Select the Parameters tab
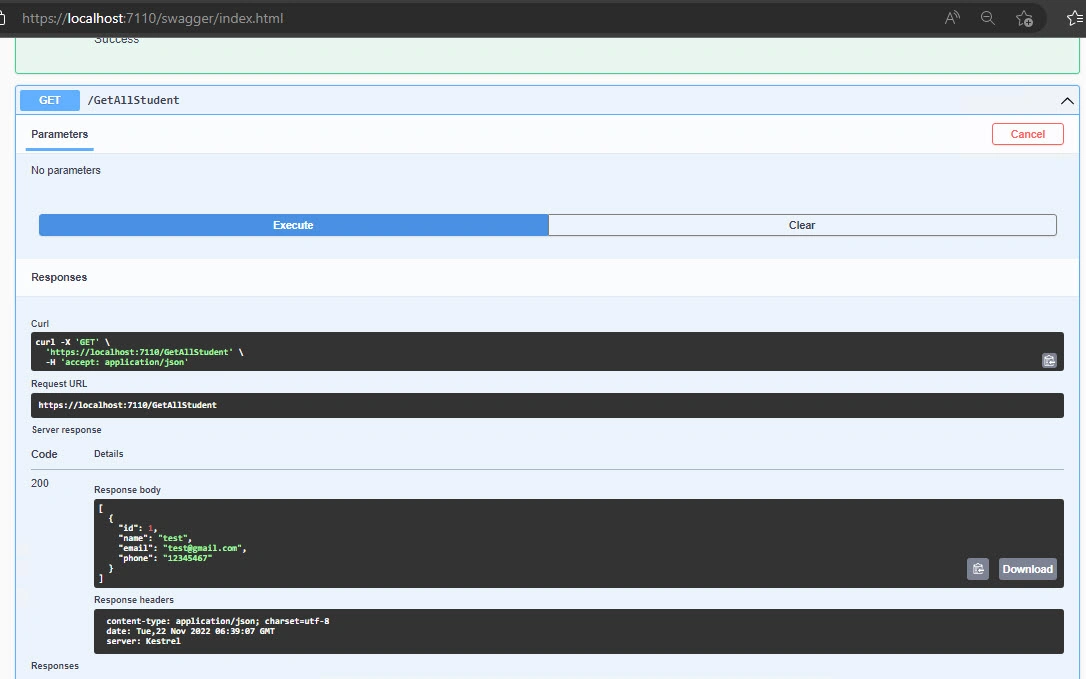Screen dimensions: 1086x679 tap(60, 134)
